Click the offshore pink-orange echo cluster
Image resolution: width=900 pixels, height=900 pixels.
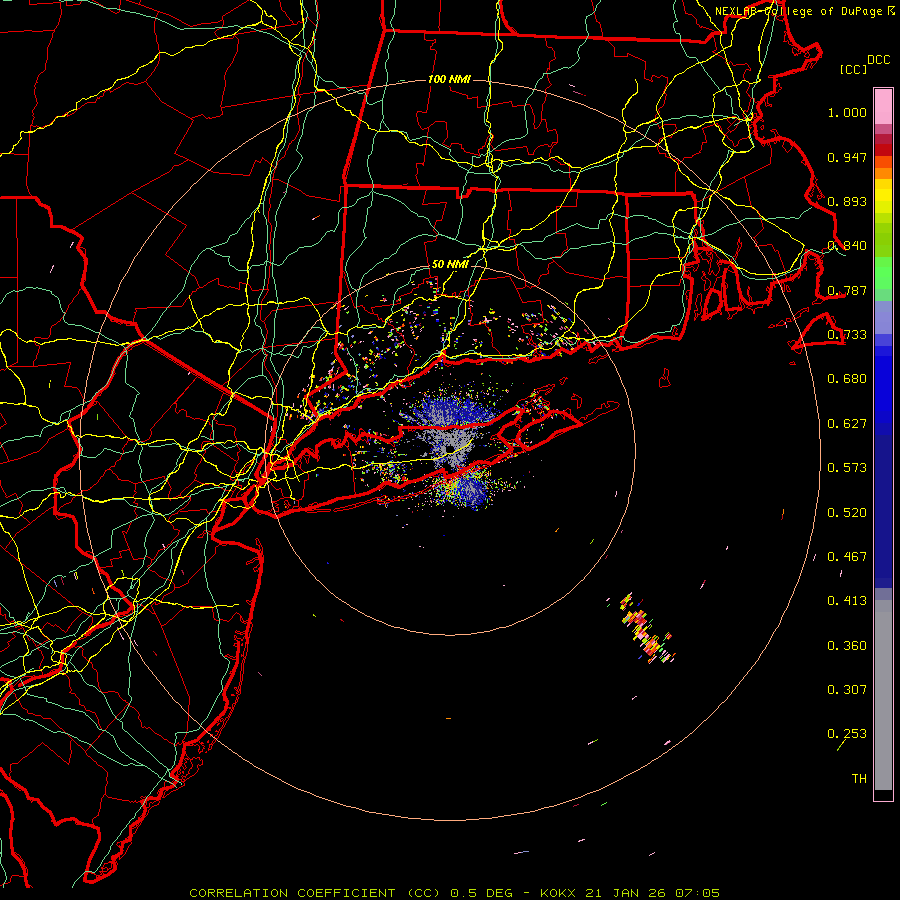click(646, 630)
